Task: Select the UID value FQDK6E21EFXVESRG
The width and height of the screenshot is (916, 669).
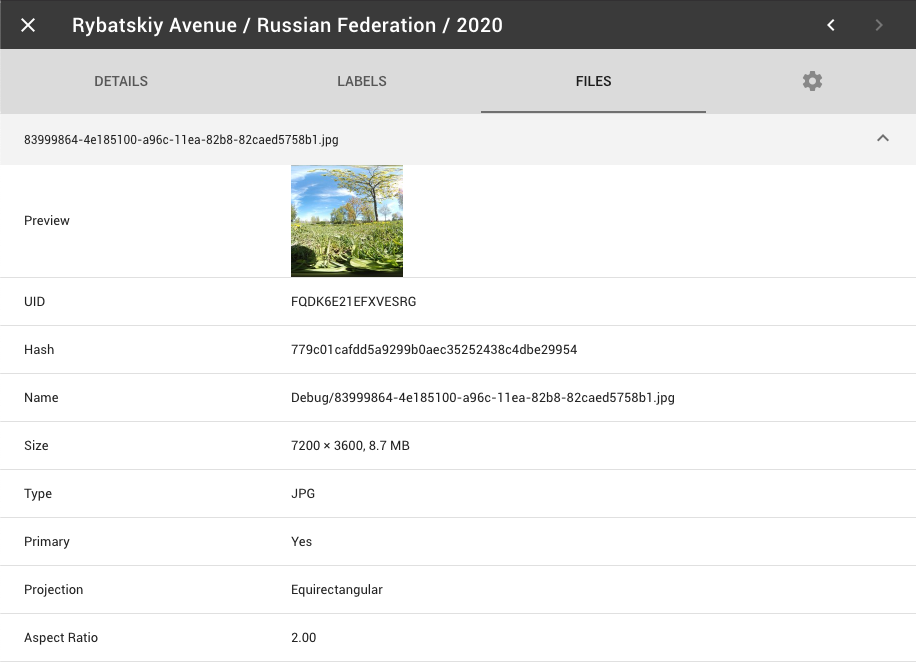Action: tap(354, 301)
